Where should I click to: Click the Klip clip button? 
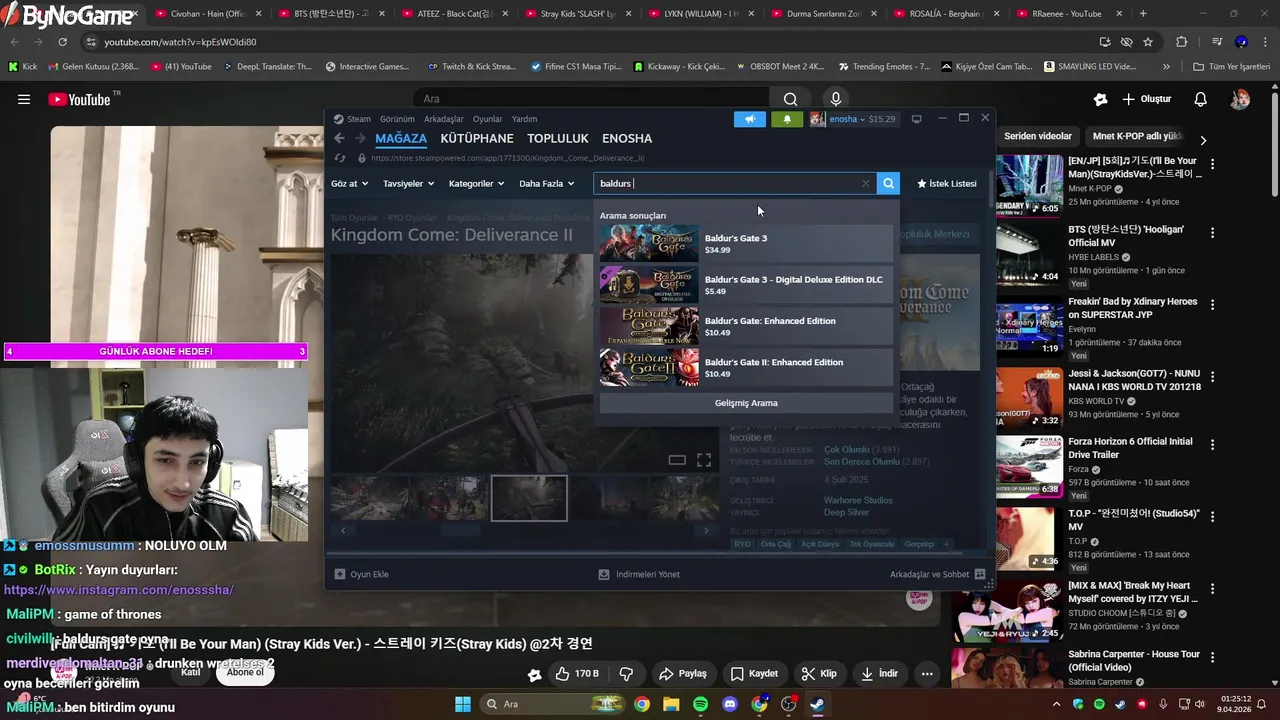pos(820,674)
